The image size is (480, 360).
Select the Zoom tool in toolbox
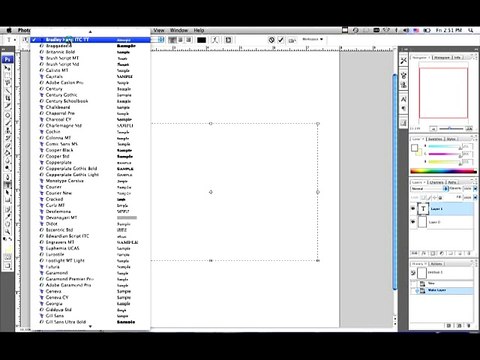pyautogui.click(x=7, y=232)
